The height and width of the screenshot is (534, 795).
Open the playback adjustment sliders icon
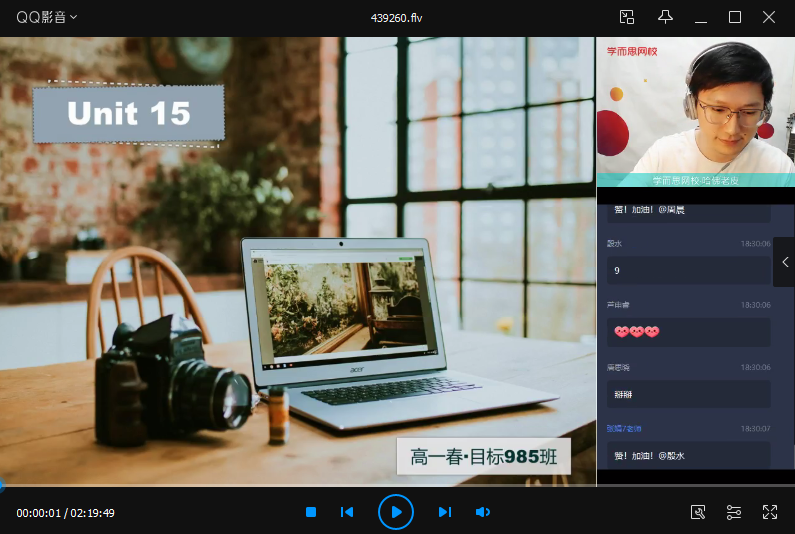(x=734, y=512)
